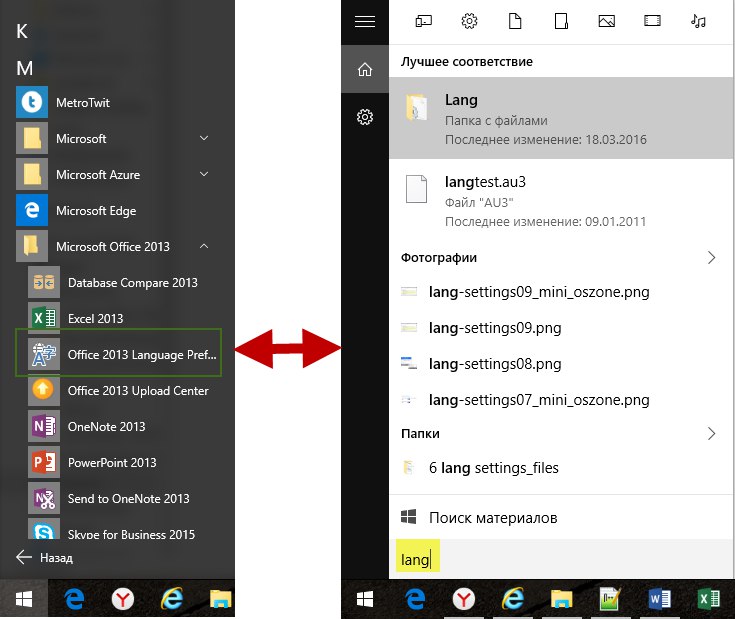The image size is (735, 619).
Task: Open the 6 lang settings_files folder
Action: pos(561,468)
